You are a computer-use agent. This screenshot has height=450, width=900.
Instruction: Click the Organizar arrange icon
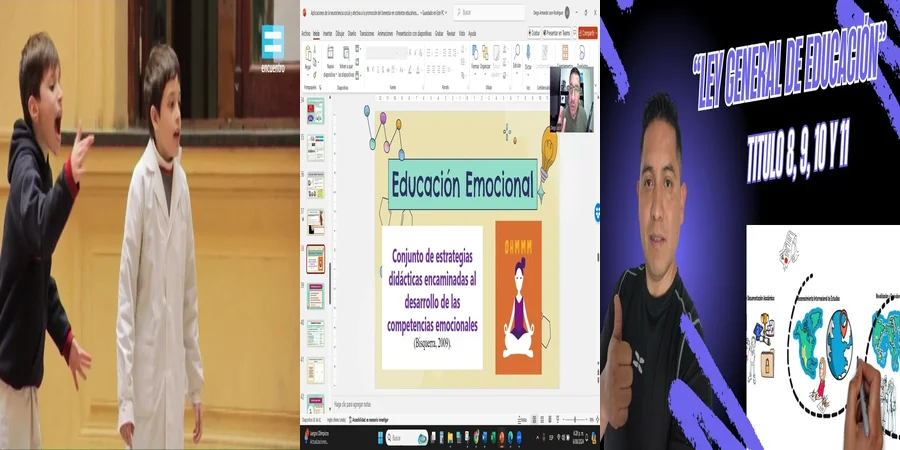point(485,52)
